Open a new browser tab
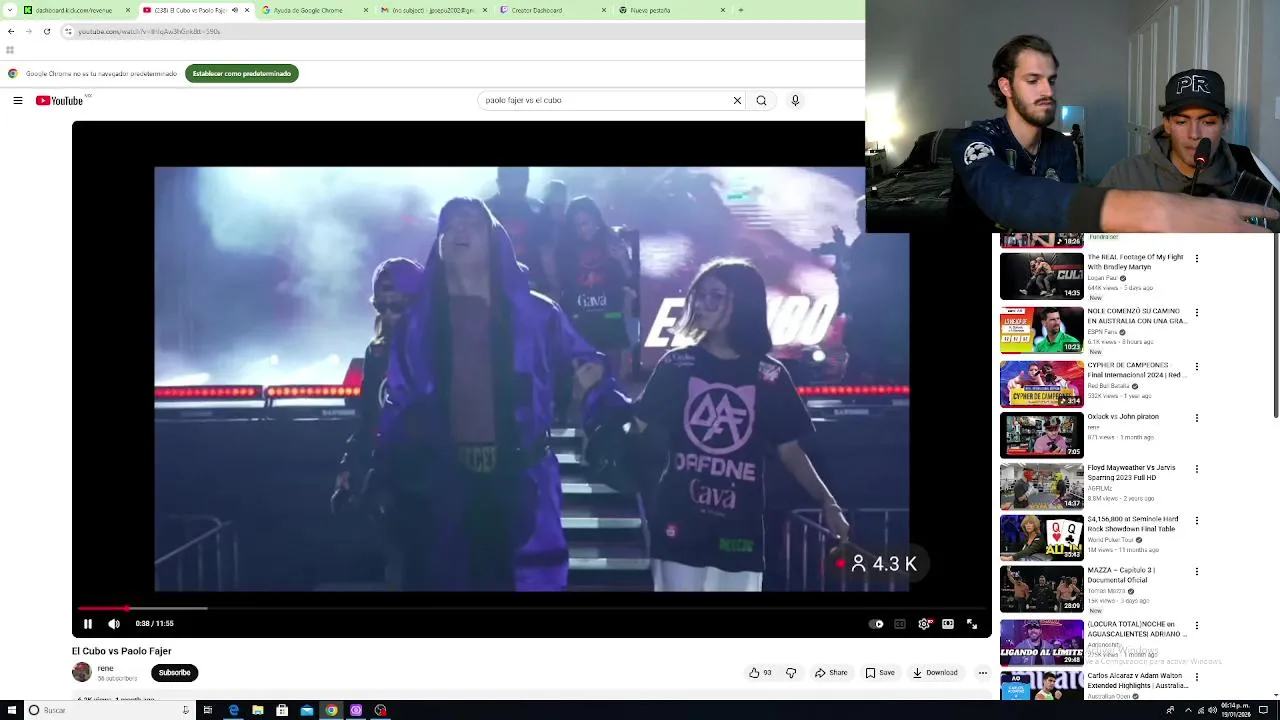 click(740, 10)
